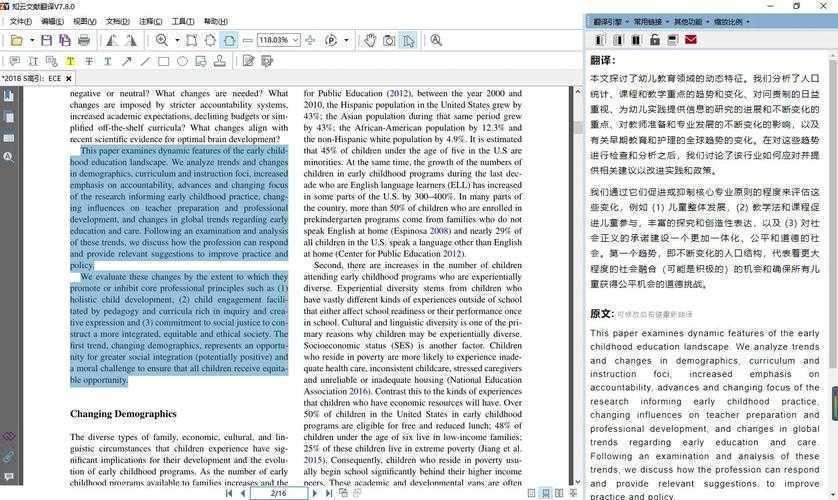
Task: Select the text box annotation tool
Action: [x=33, y=61]
